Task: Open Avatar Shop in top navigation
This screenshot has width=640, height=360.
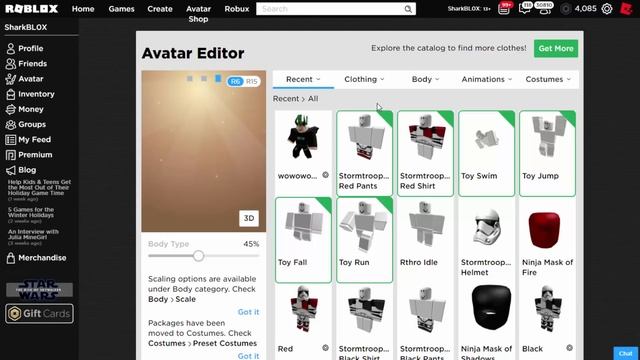Action: [198, 14]
